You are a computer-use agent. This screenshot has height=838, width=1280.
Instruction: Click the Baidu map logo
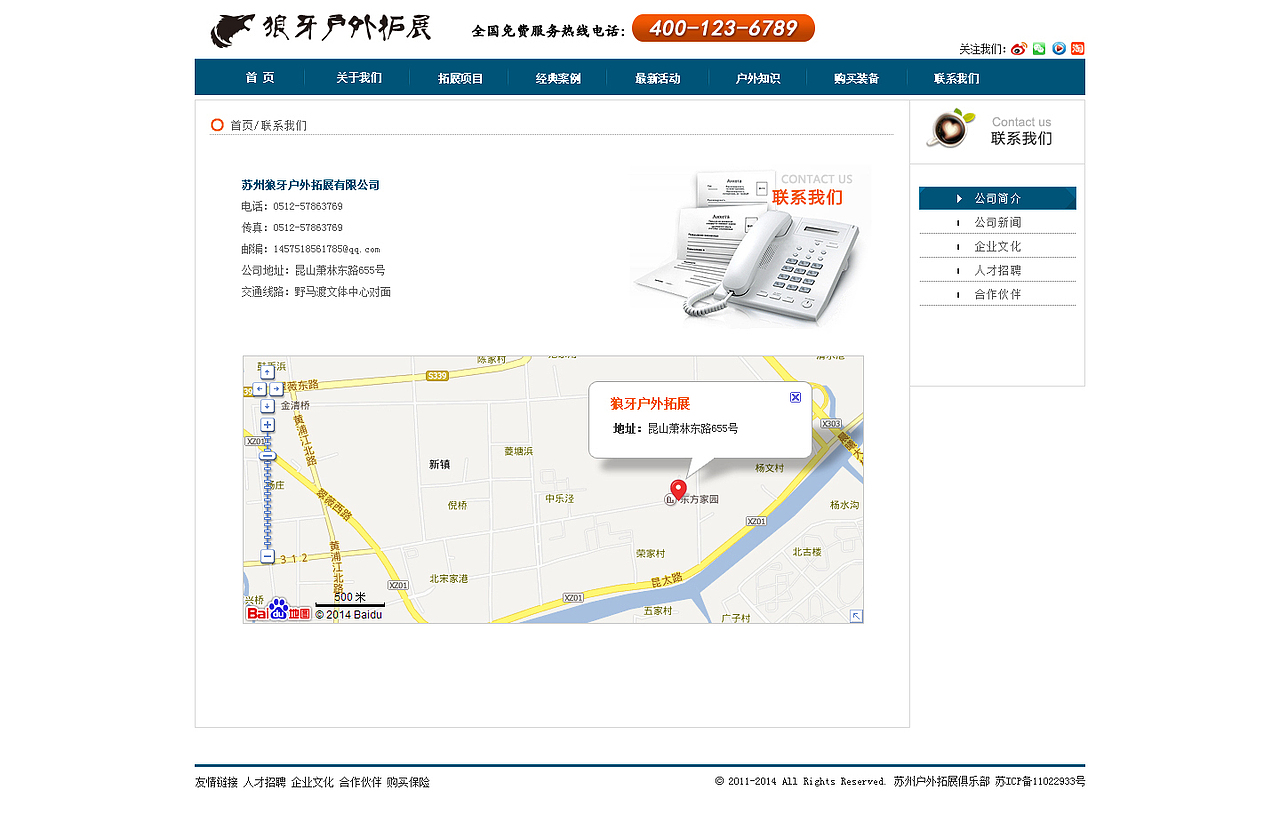279,611
